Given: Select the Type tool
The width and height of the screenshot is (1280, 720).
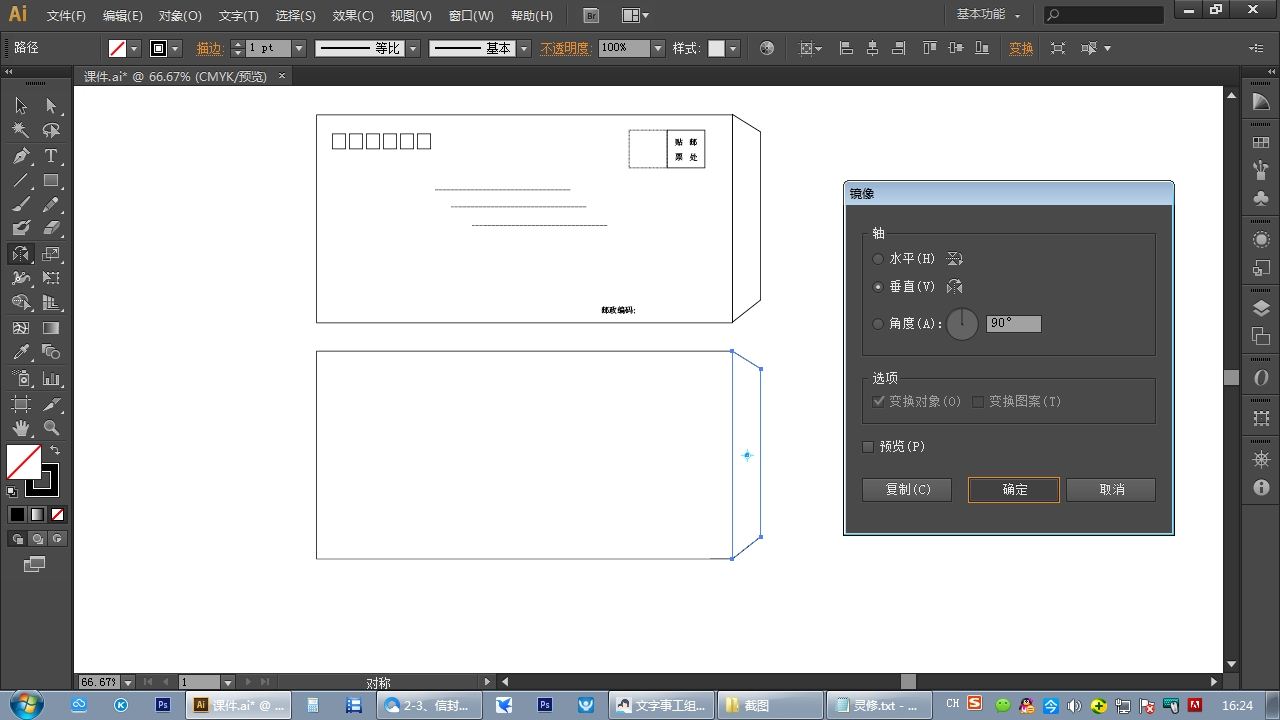Looking at the screenshot, I should 51,156.
